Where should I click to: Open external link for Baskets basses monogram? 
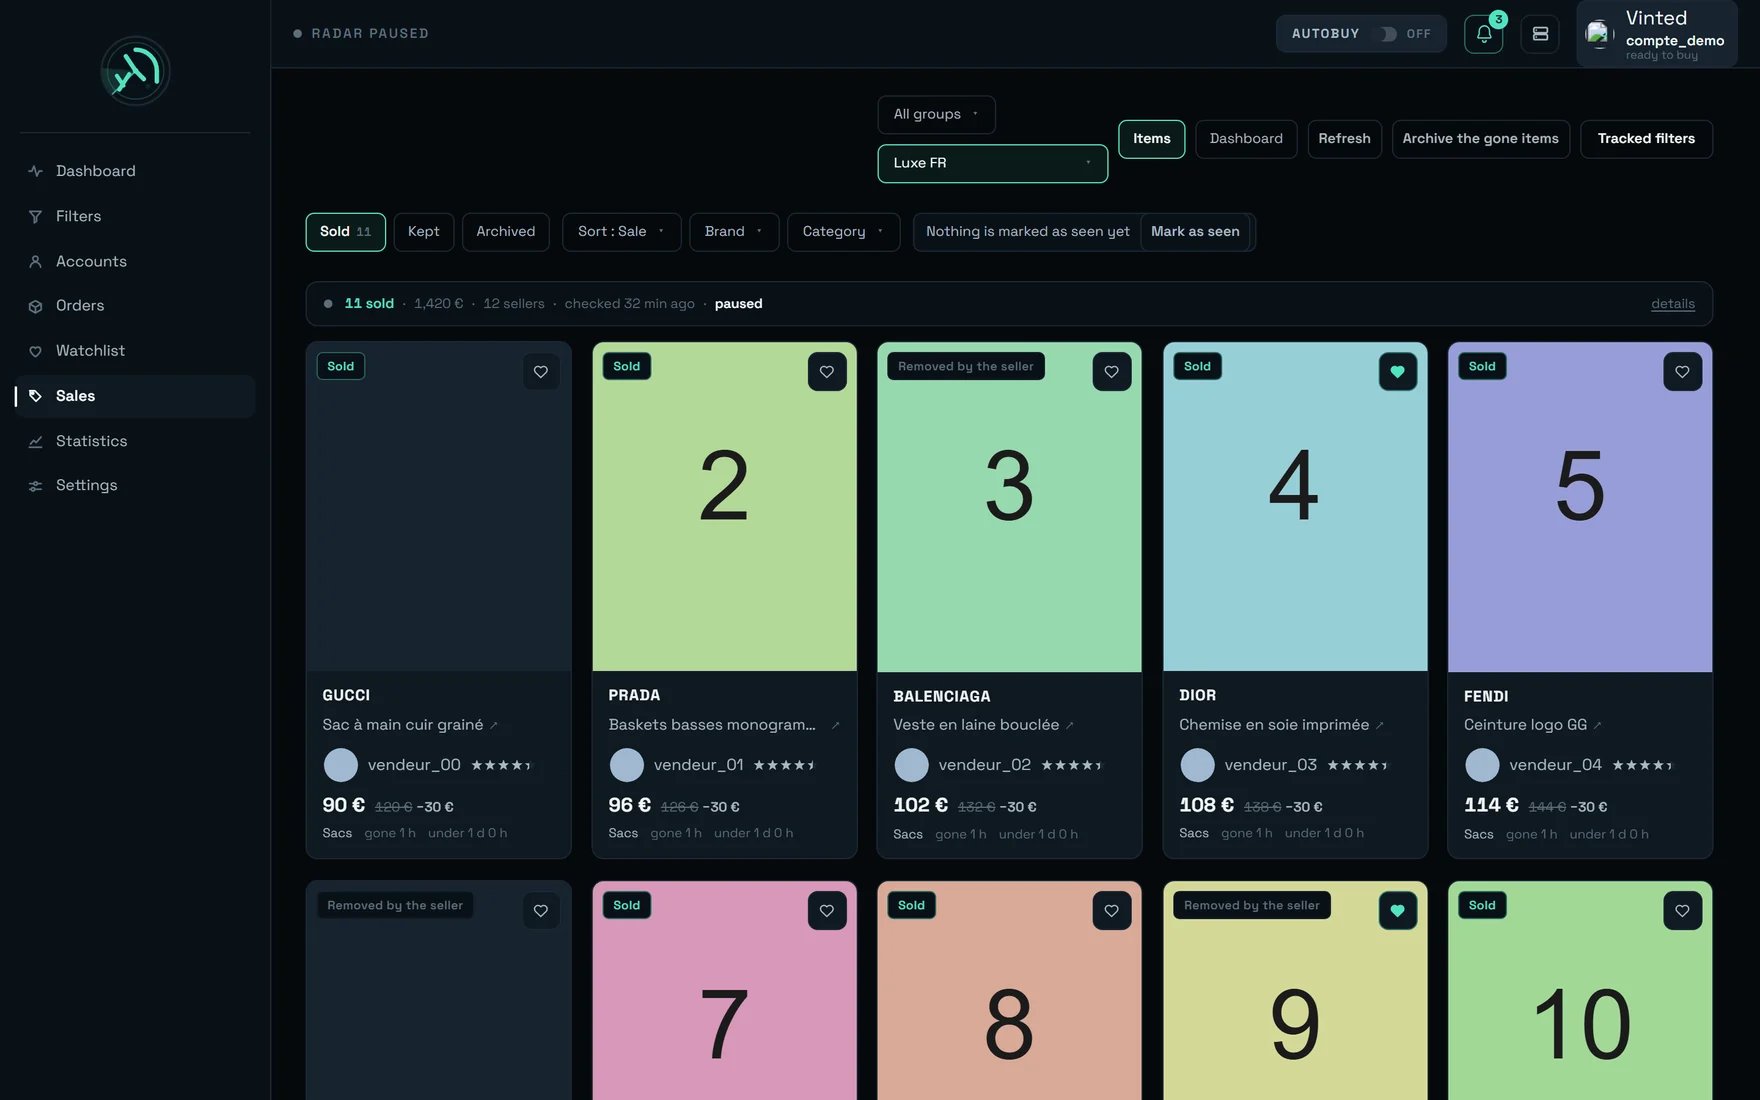835,725
